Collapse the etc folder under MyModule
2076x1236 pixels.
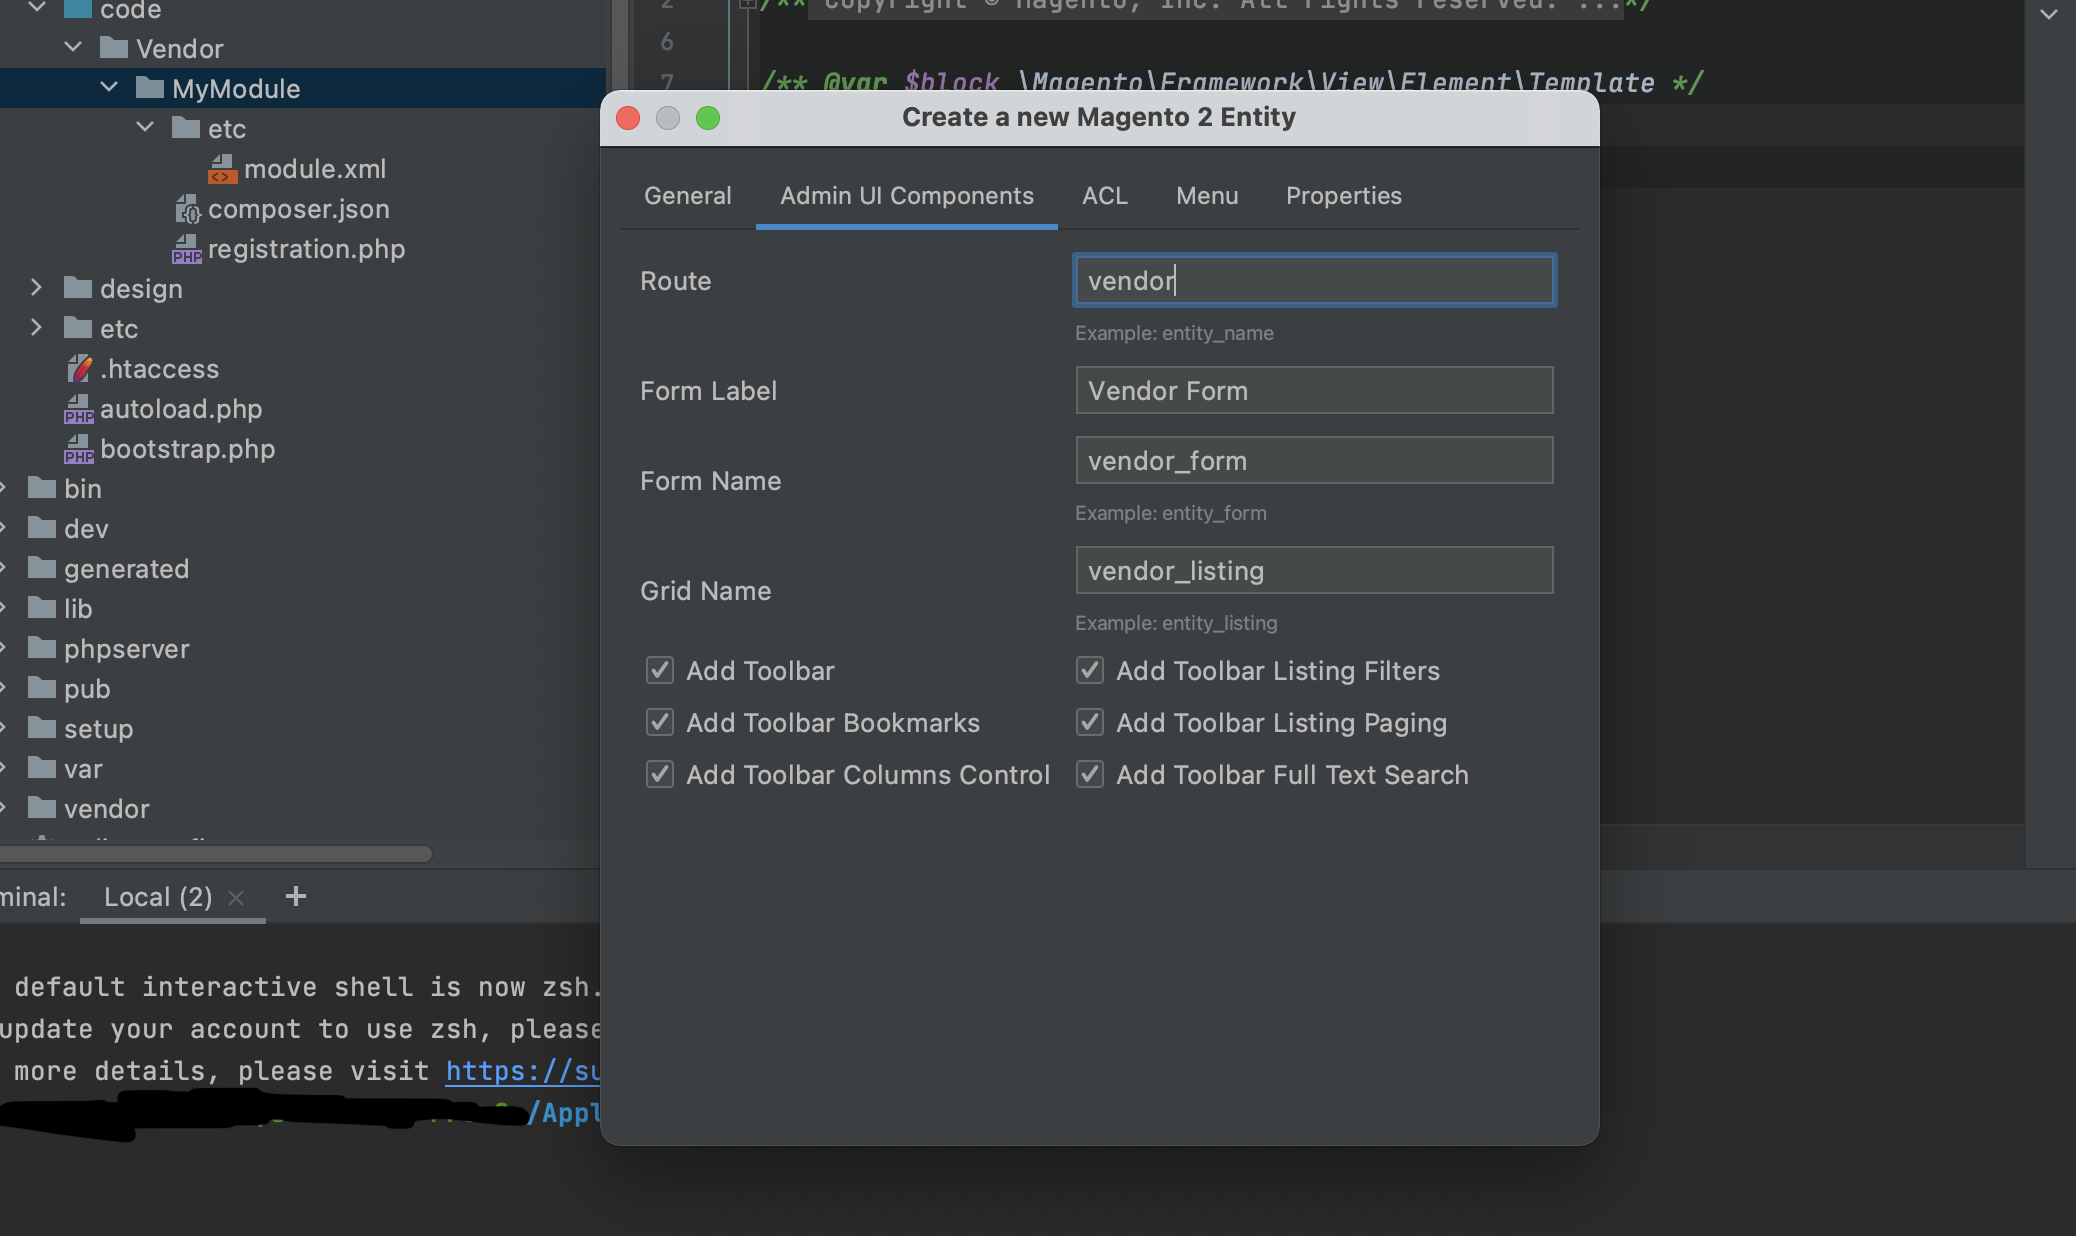pyautogui.click(x=145, y=128)
